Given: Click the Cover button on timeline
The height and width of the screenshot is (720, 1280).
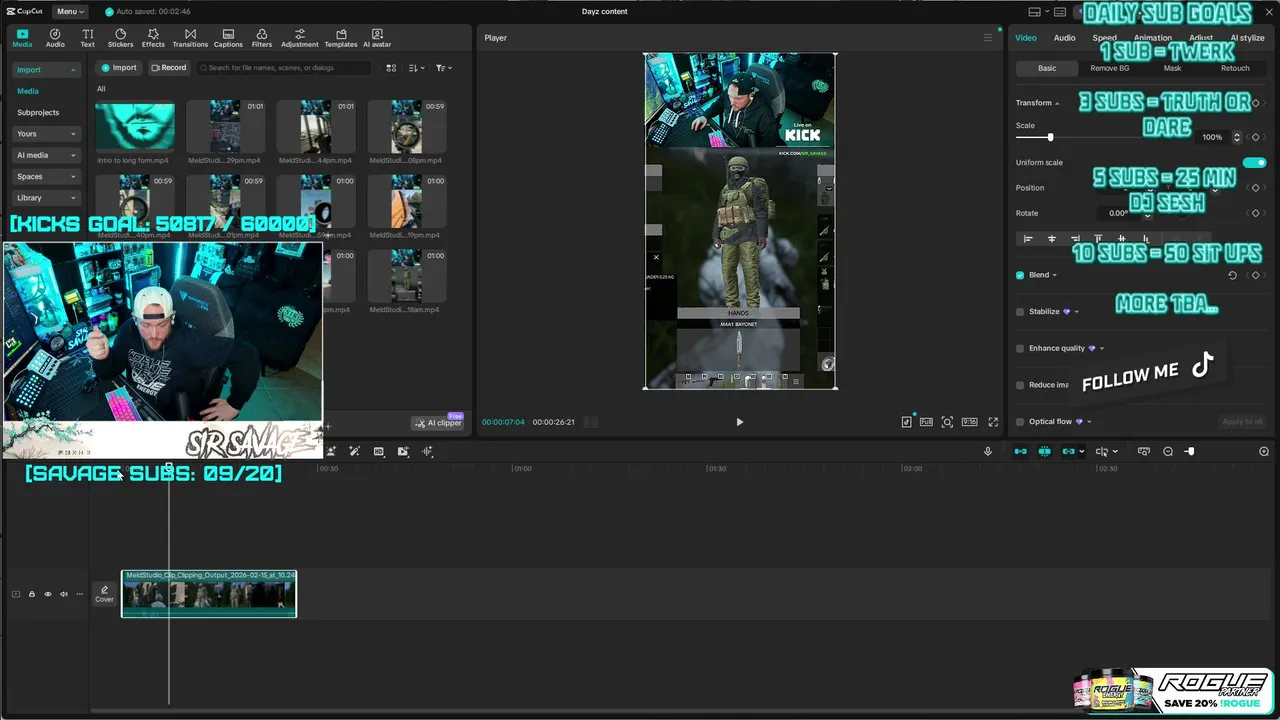Looking at the screenshot, I should pos(104,594).
